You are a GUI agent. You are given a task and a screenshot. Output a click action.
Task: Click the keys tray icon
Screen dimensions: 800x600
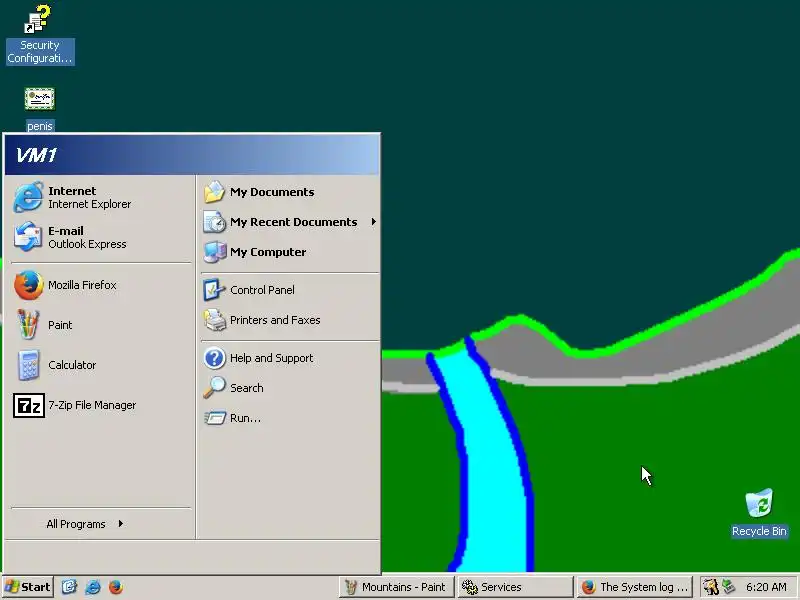click(x=711, y=587)
